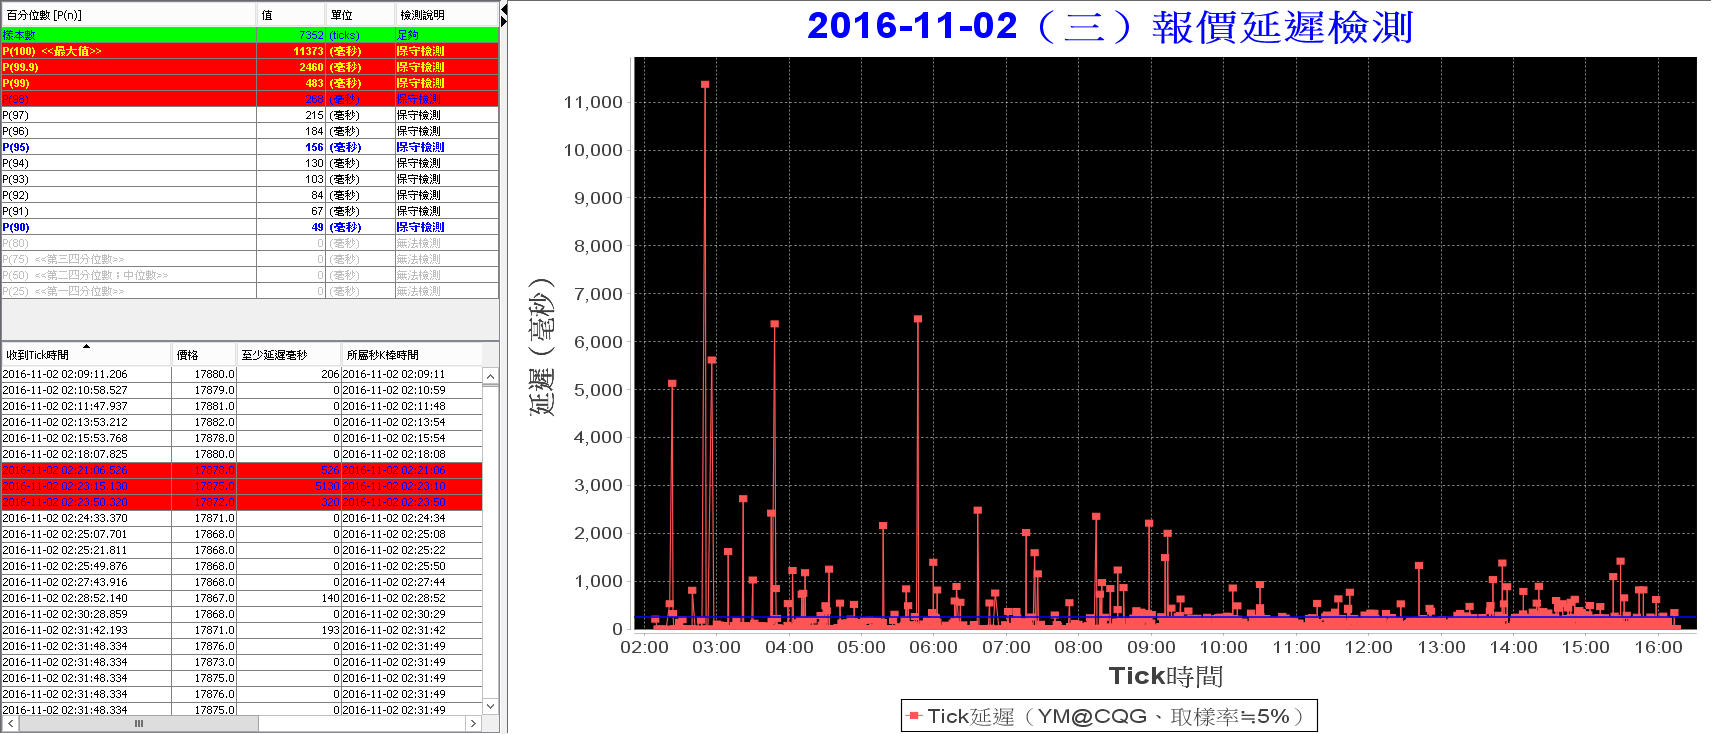The height and width of the screenshot is (734, 1712).
Task: Sort by 至少延遲毫秒 column header
Action: [x=289, y=355]
